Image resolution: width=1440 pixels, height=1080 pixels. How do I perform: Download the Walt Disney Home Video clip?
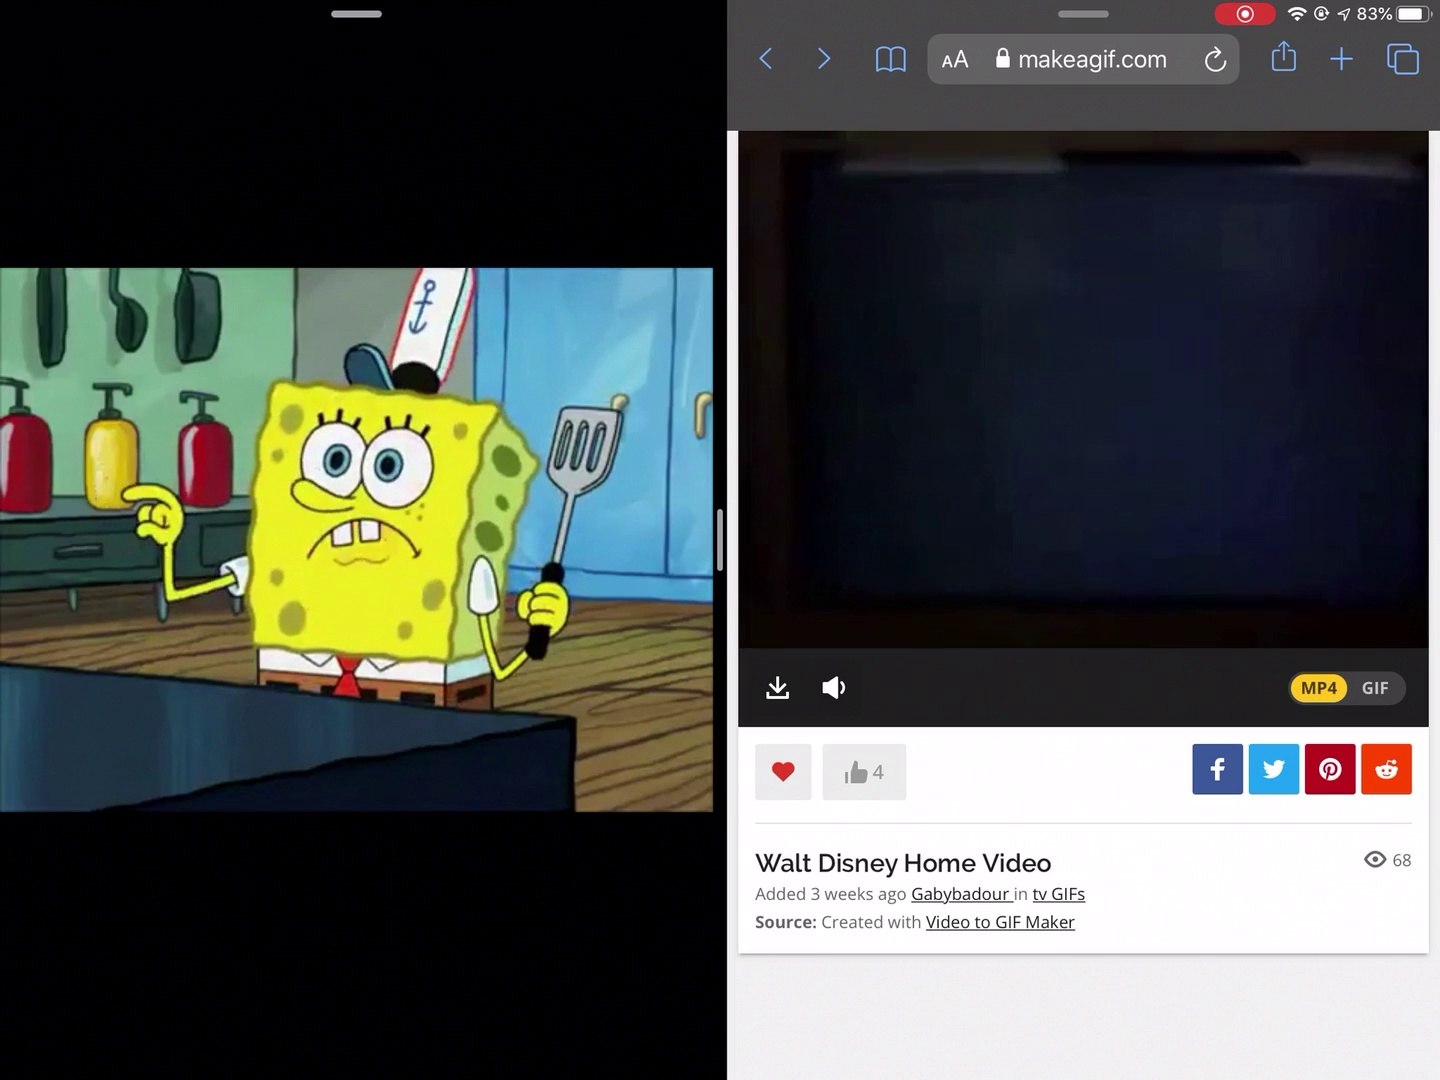click(777, 688)
